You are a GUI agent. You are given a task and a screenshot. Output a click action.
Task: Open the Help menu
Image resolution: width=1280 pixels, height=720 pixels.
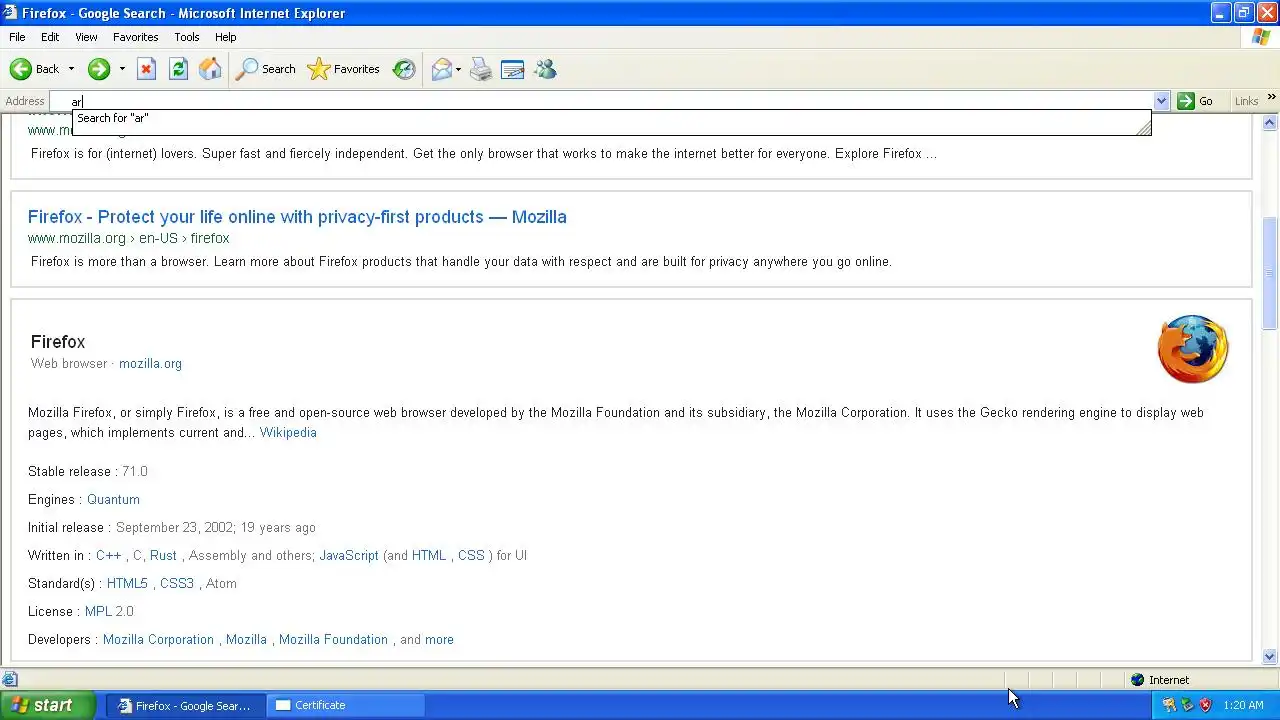[226, 37]
